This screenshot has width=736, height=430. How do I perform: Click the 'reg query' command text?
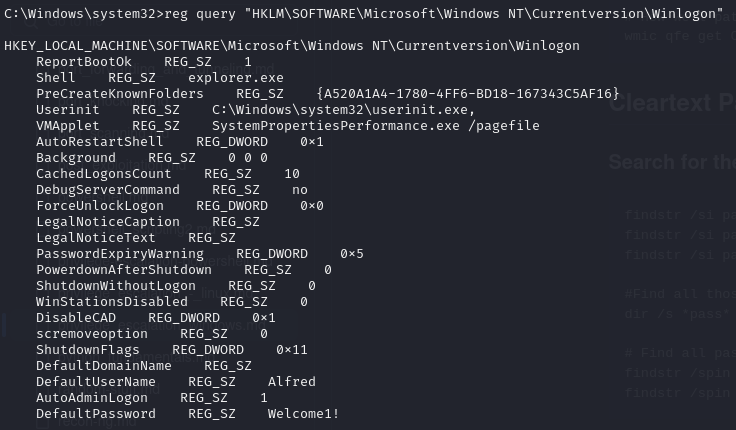(200, 14)
